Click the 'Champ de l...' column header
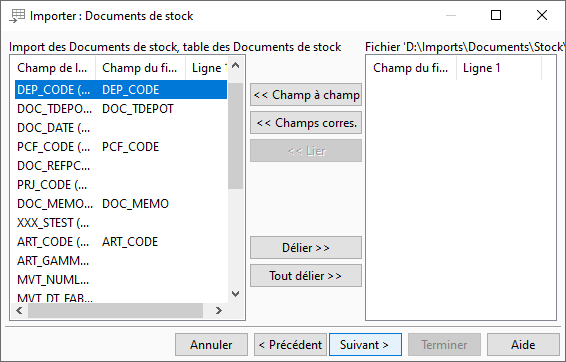Viewport: 566px width, 362px height. pyautogui.click(x=53, y=68)
